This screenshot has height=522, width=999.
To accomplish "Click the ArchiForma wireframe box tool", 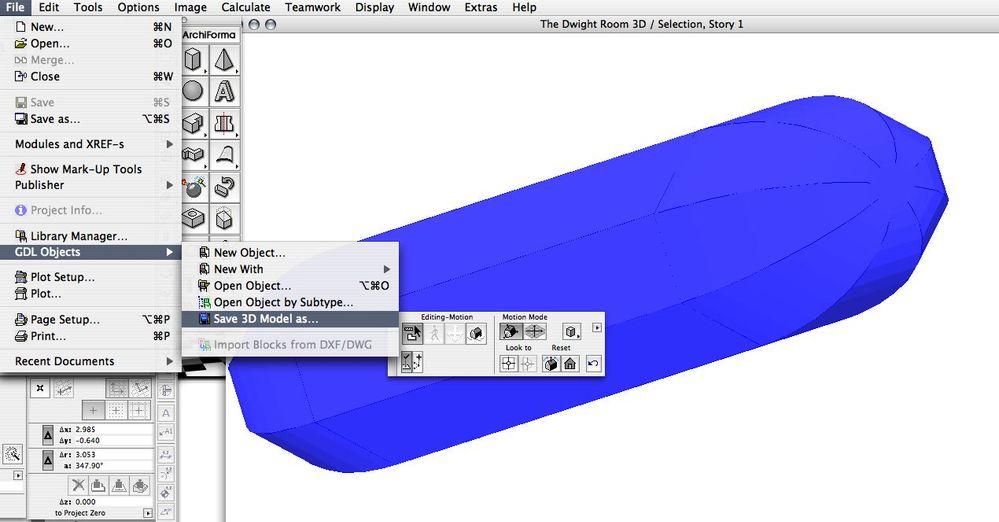I will click(x=224, y=218).
